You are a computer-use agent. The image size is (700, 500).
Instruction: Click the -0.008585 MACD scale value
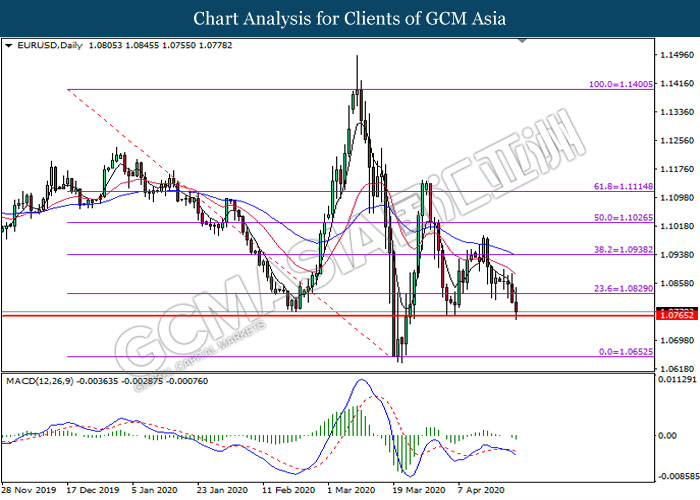click(677, 476)
